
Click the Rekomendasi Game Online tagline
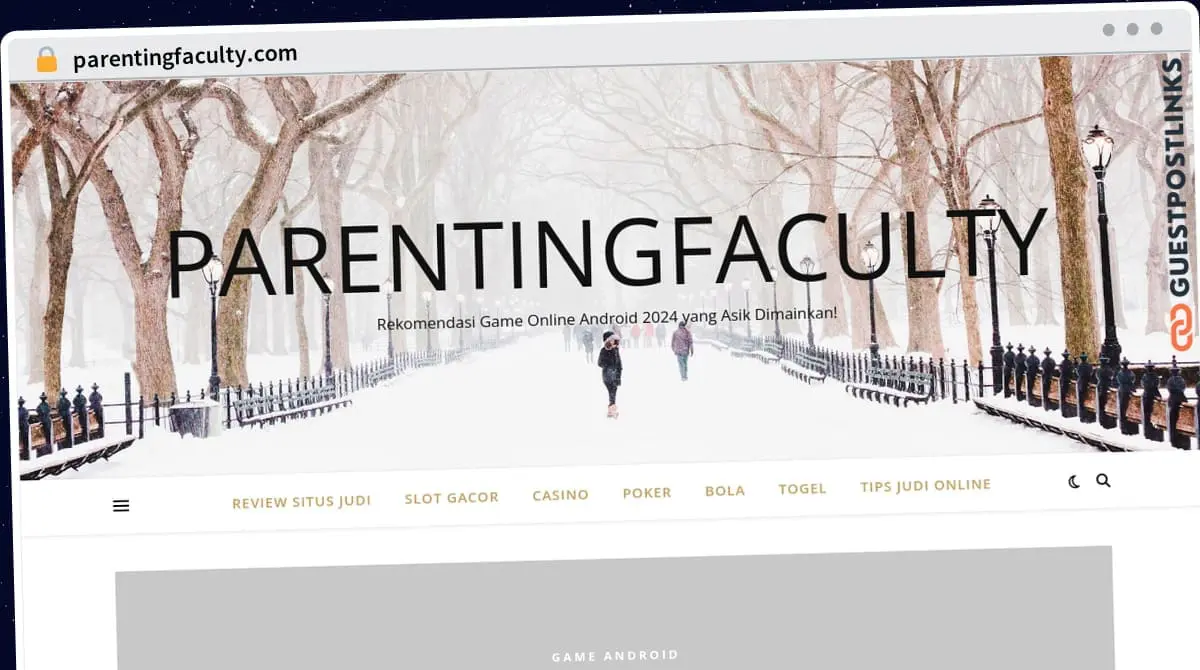click(x=607, y=319)
